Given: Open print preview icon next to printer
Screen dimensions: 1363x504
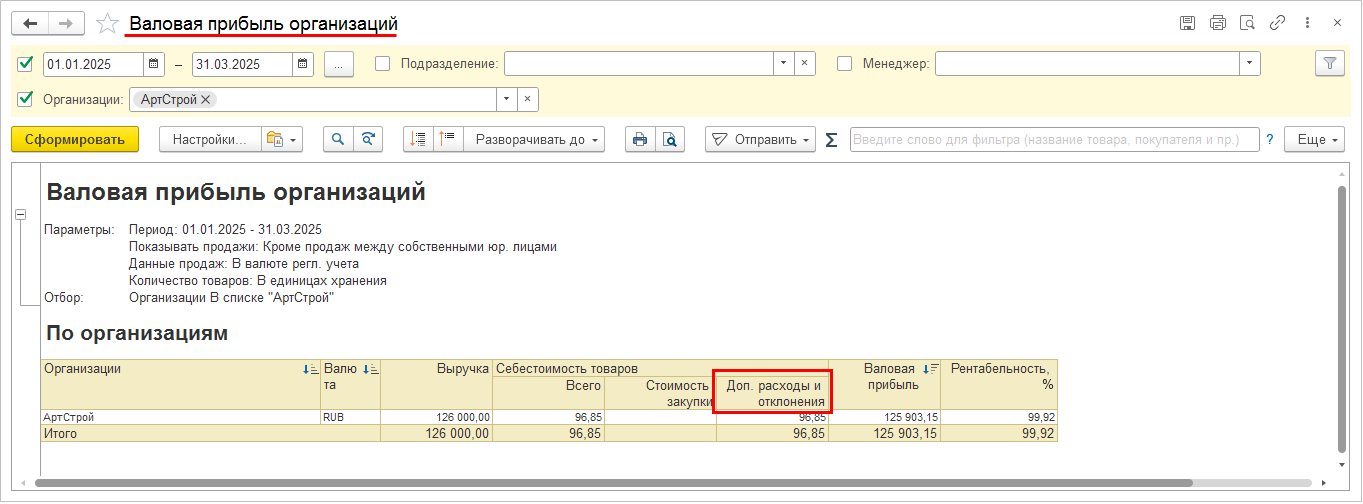Looking at the screenshot, I should pos(670,140).
